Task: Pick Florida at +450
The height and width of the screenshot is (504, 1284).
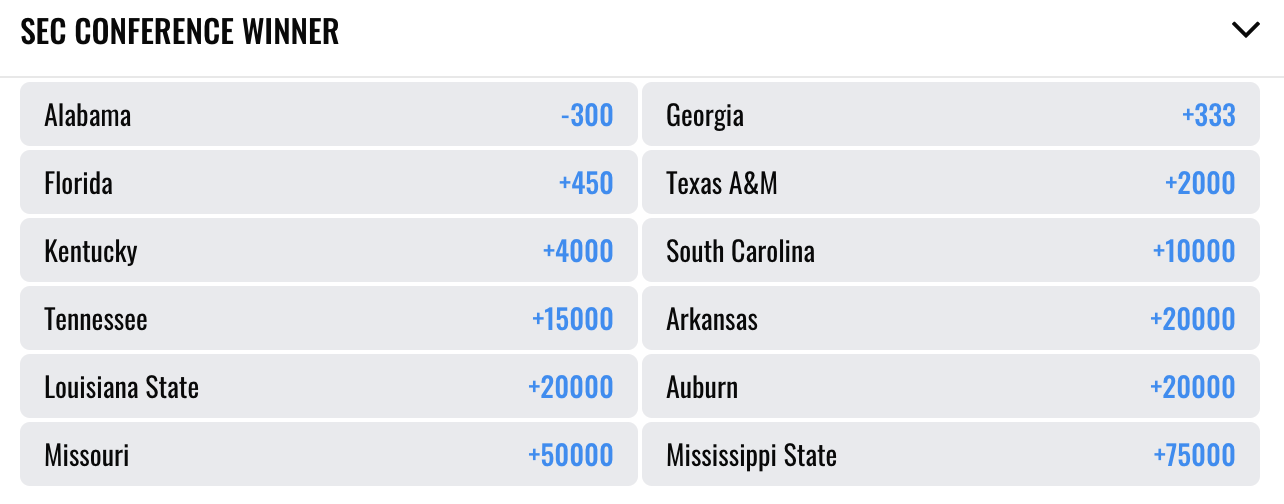Action: tap(329, 183)
